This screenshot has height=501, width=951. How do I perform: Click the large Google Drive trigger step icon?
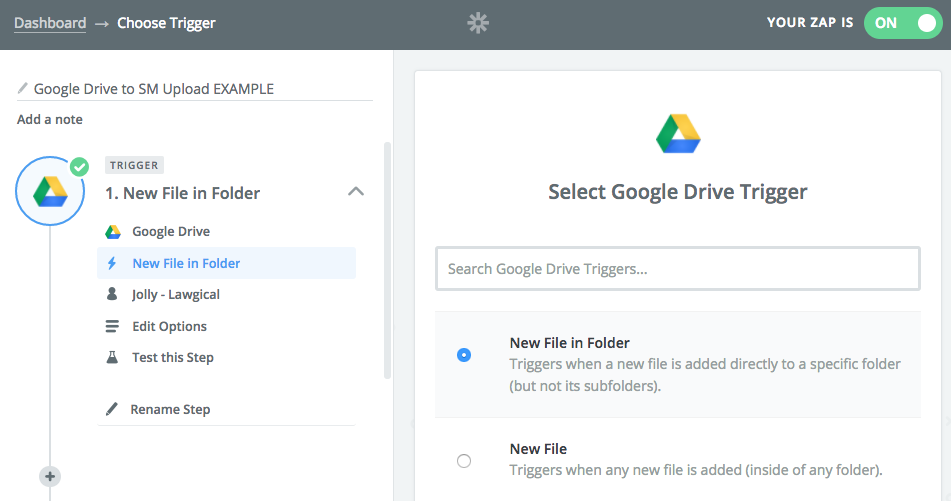pos(50,190)
